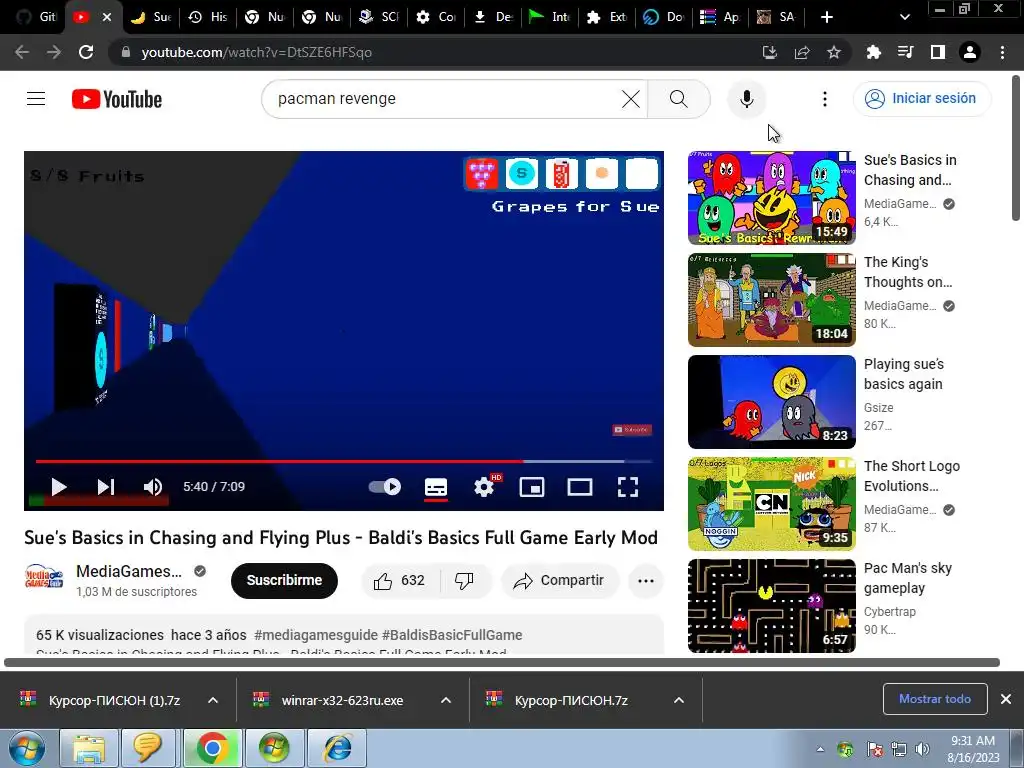Open the Chrome extensions puzzle icon

click(x=873, y=52)
